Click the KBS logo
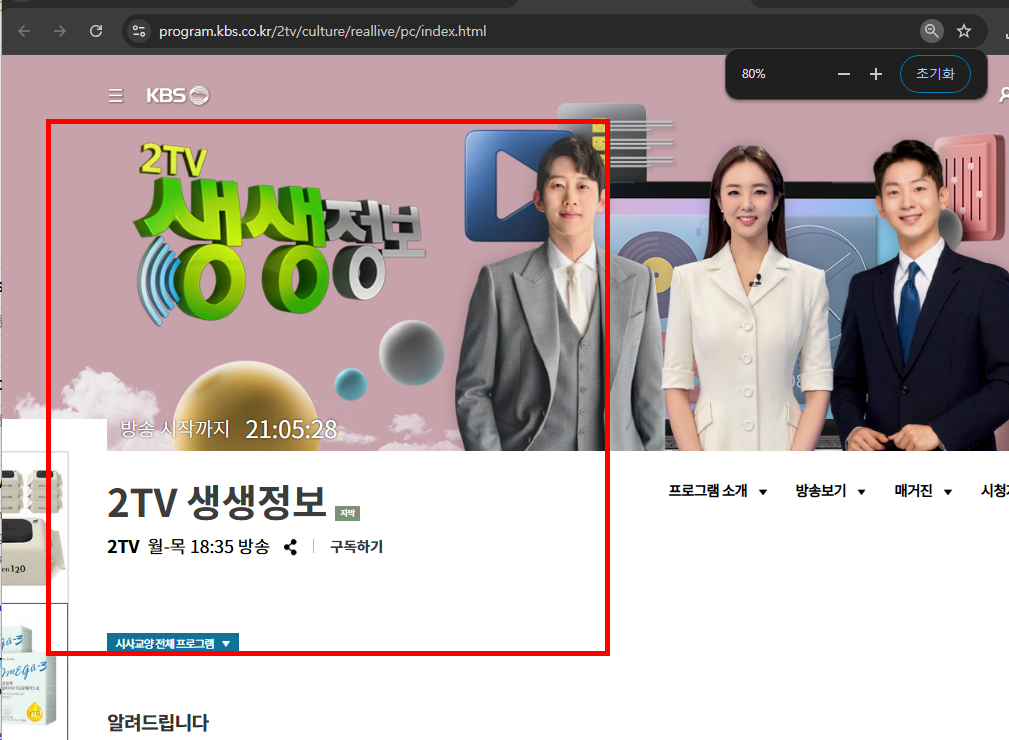 [176, 95]
